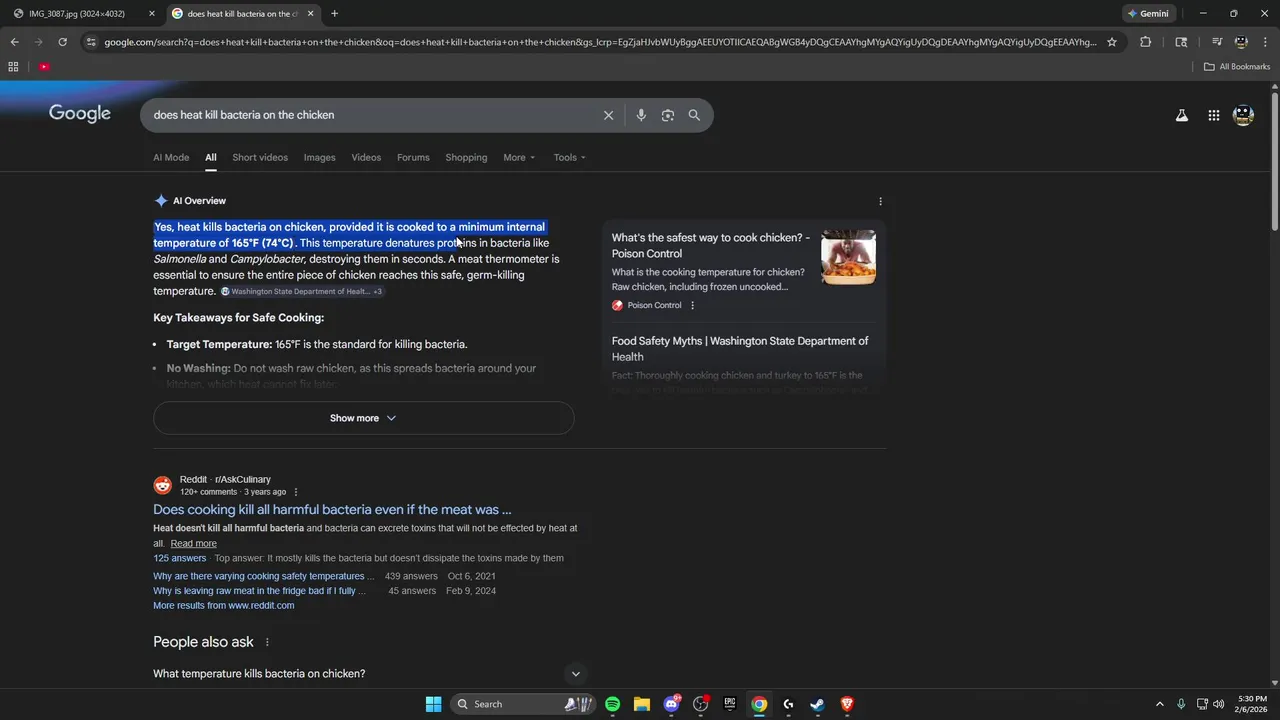This screenshot has width=1280, height=720.
Task: Open Chrome's three-dot menu
Action: pyautogui.click(x=1265, y=42)
